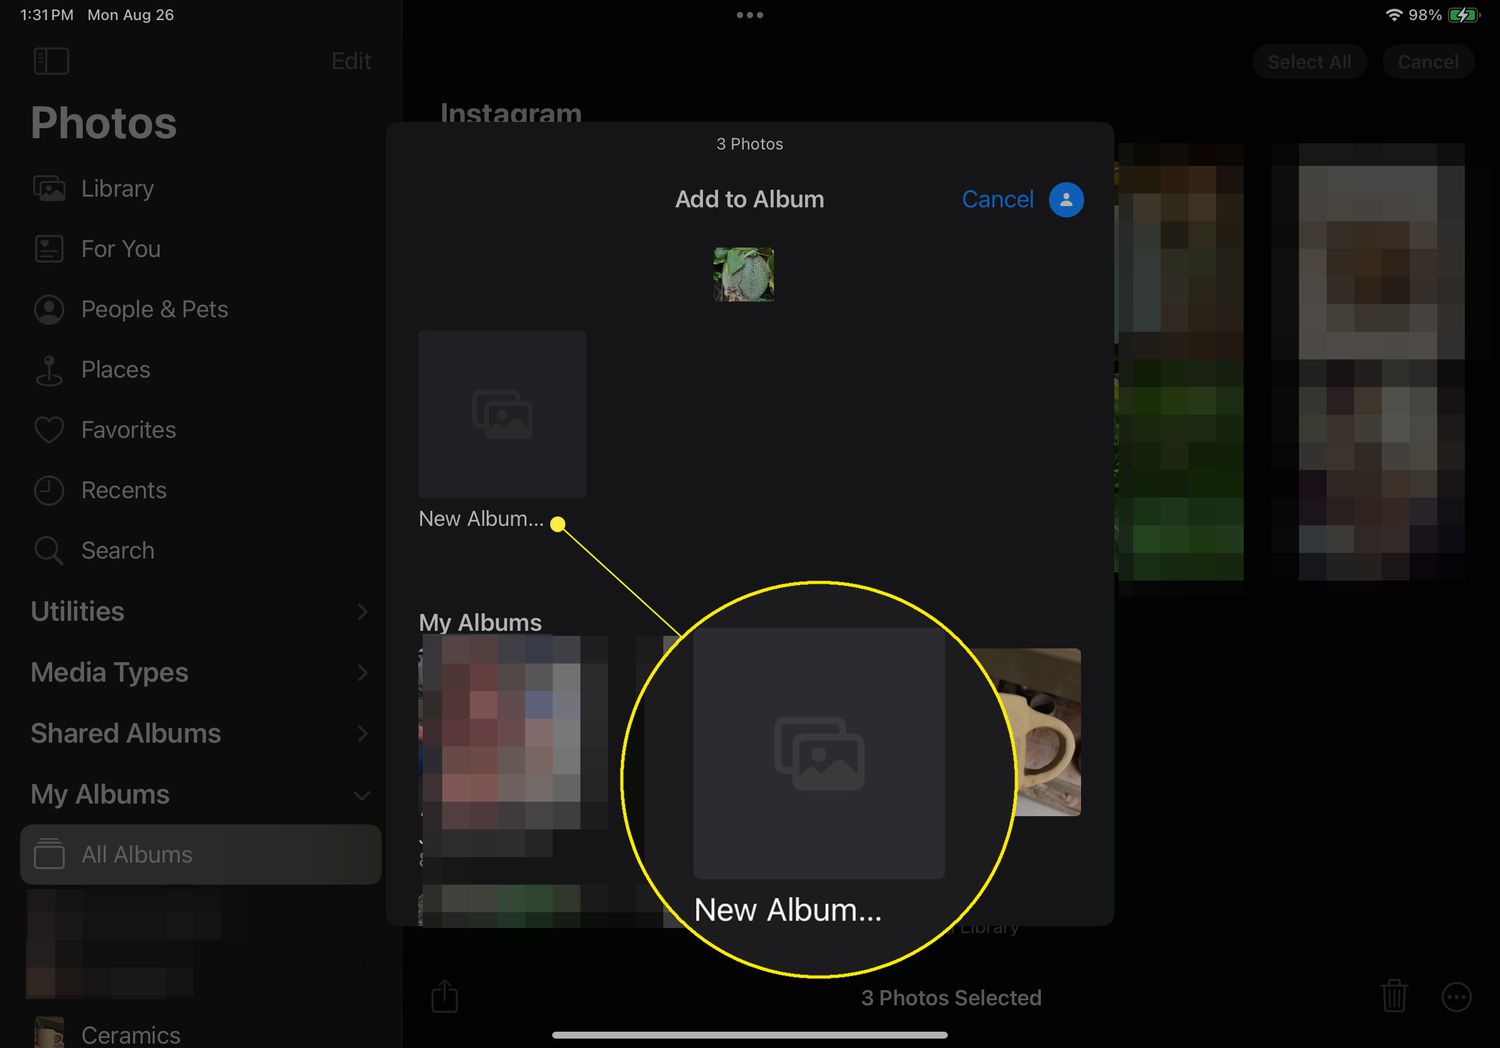The height and width of the screenshot is (1048, 1500).
Task: Open Recents in sidebar
Action: pos(123,490)
